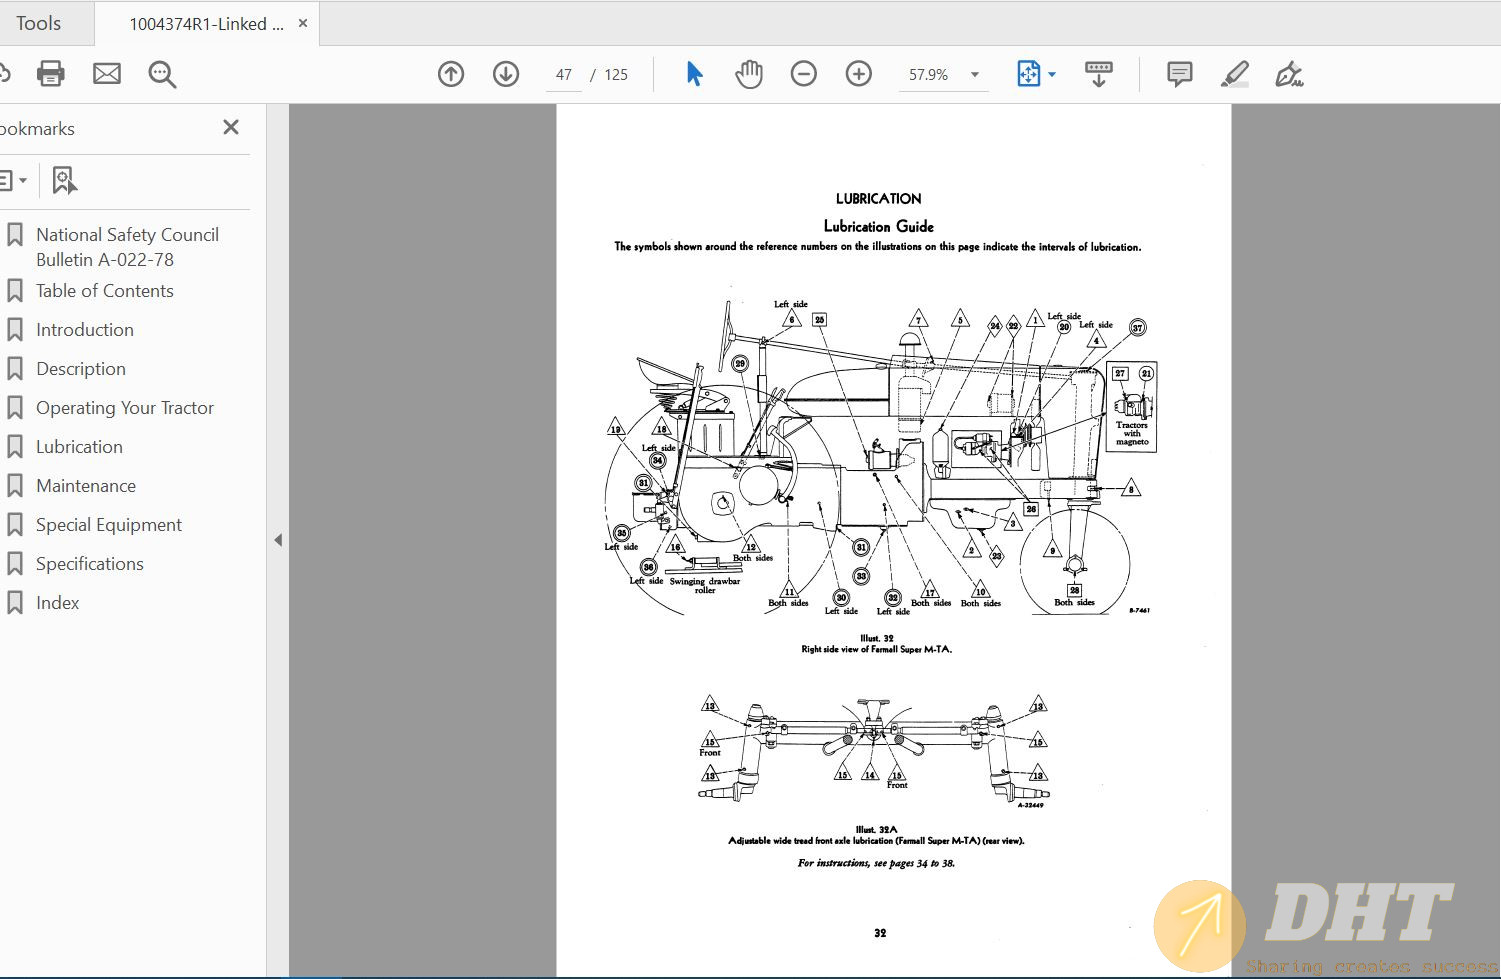Image resolution: width=1501 pixels, height=979 pixels.
Task: Click the 'For instructions, see pages 34 to 38' text
Action: (876, 863)
